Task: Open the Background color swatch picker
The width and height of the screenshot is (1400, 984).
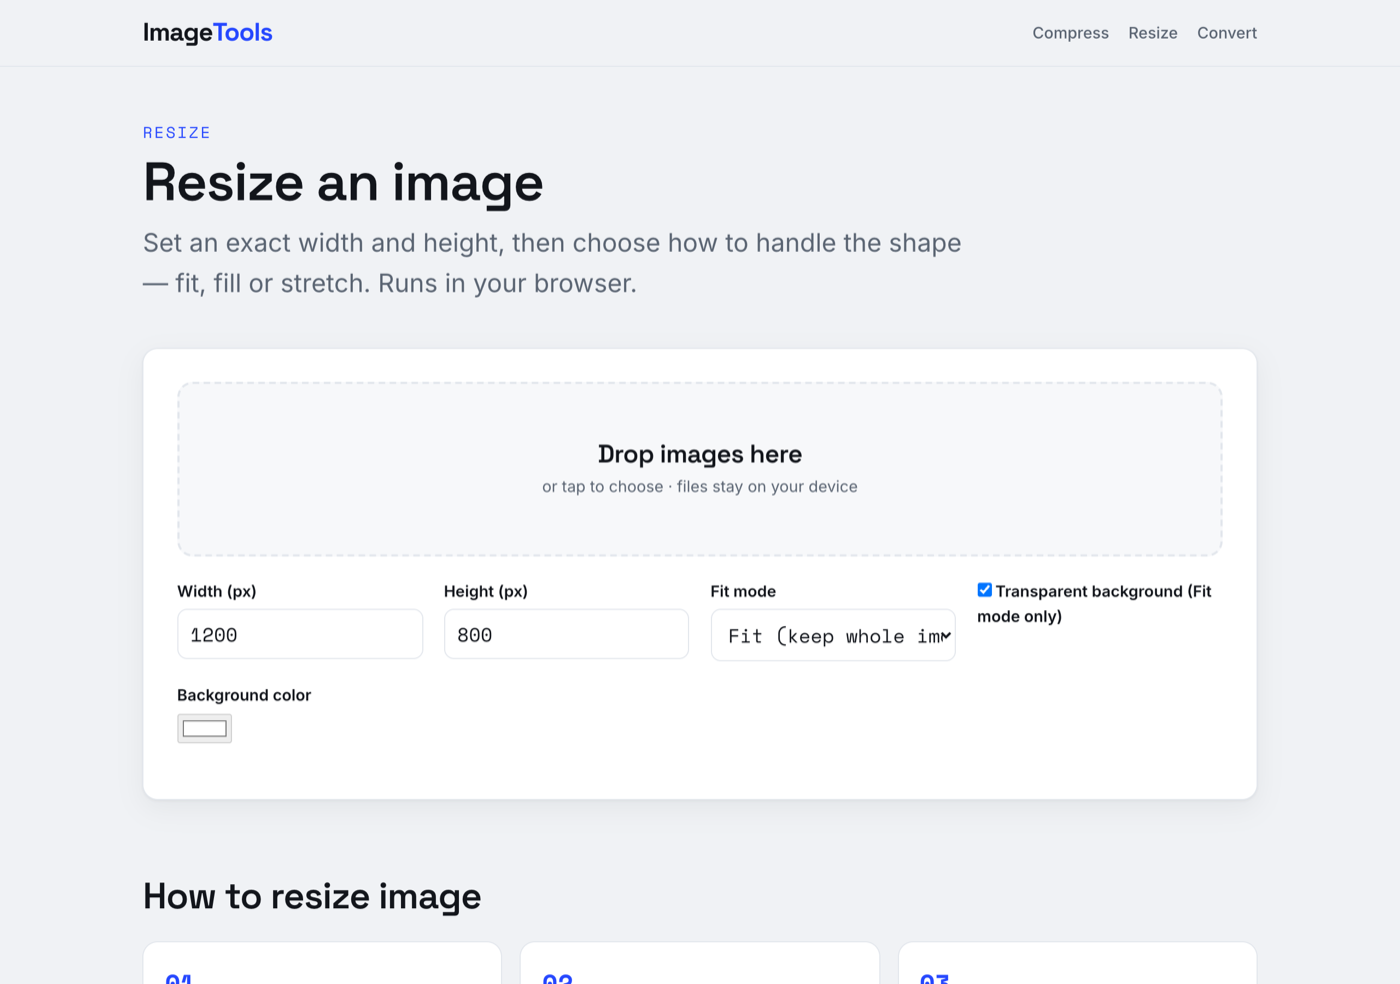Action: (204, 728)
